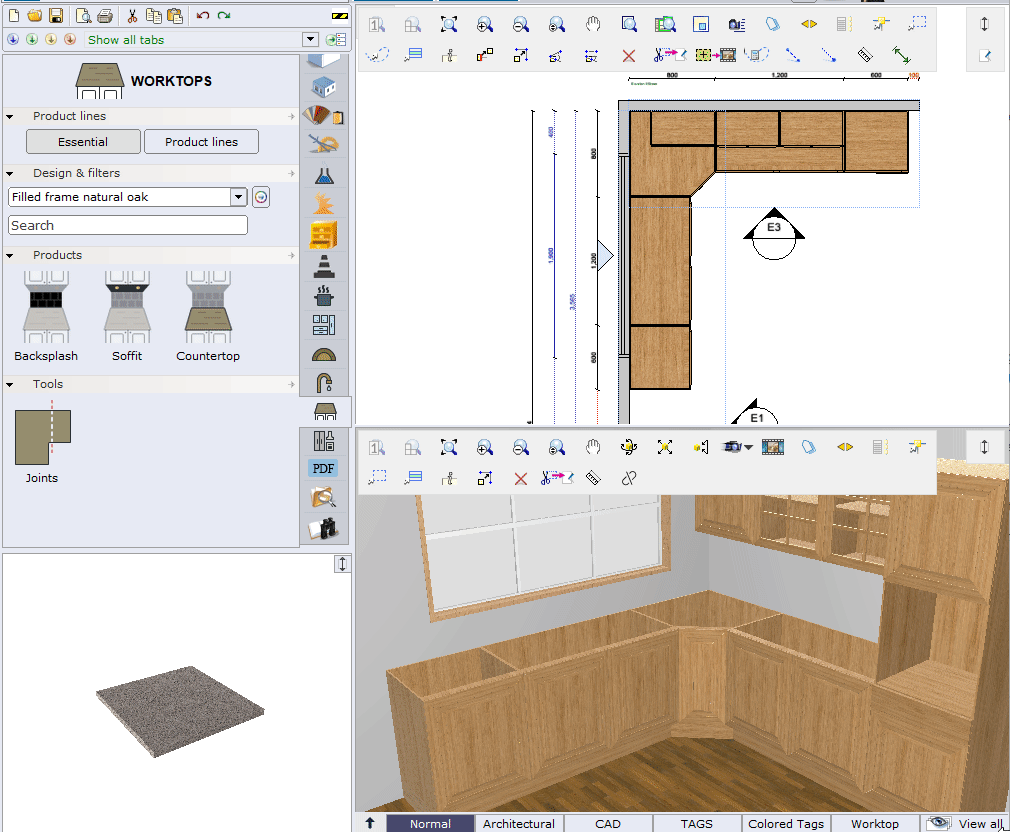Open print preview

pyautogui.click(x=83, y=15)
